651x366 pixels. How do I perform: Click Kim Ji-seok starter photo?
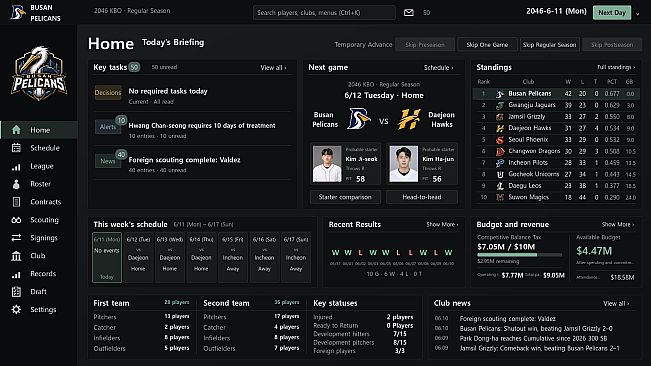coord(327,164)
